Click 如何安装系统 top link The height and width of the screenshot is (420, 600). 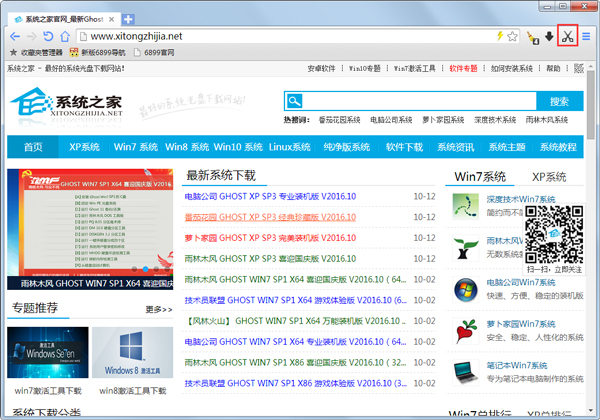(512, 68)
